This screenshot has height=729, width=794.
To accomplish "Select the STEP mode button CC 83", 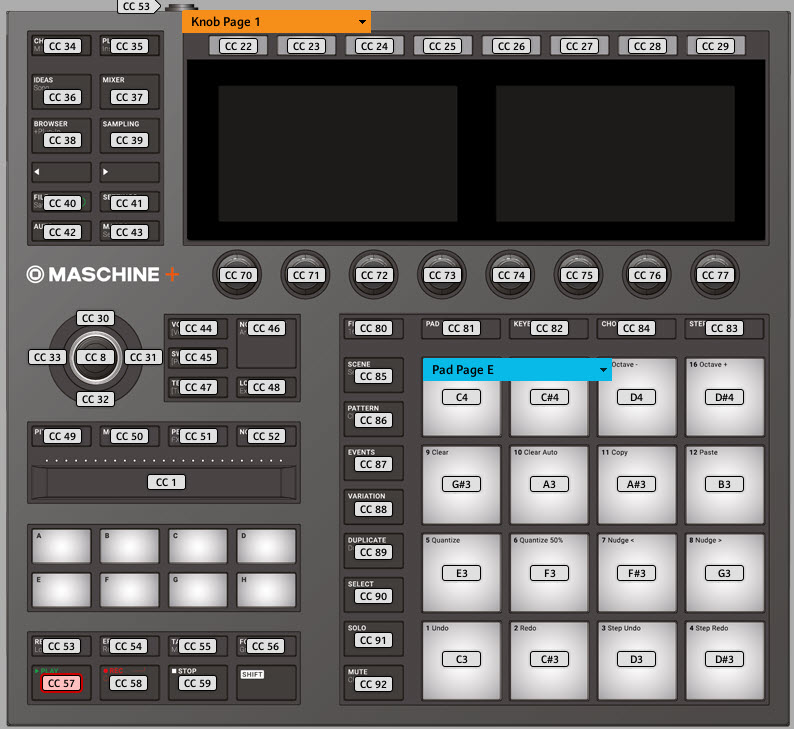I will click(724, 329).
